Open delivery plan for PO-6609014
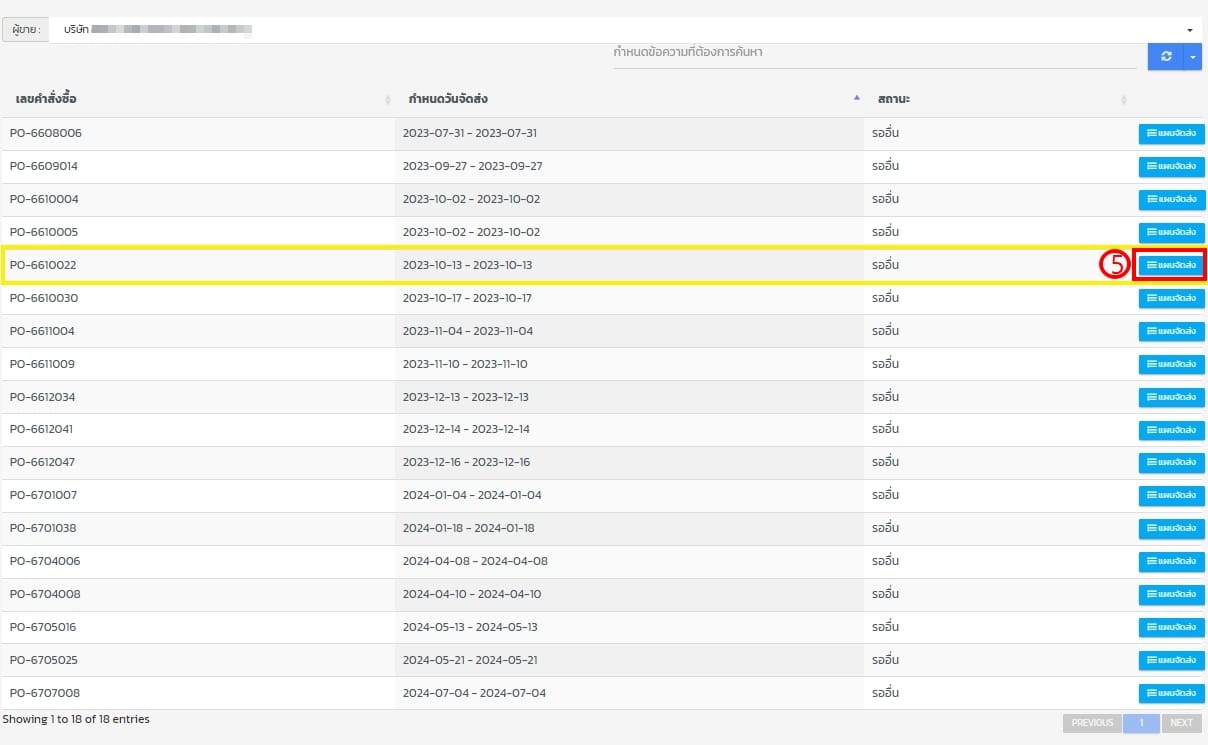Viewport: 1208px width, 745px height. [x=1171, y=166]
